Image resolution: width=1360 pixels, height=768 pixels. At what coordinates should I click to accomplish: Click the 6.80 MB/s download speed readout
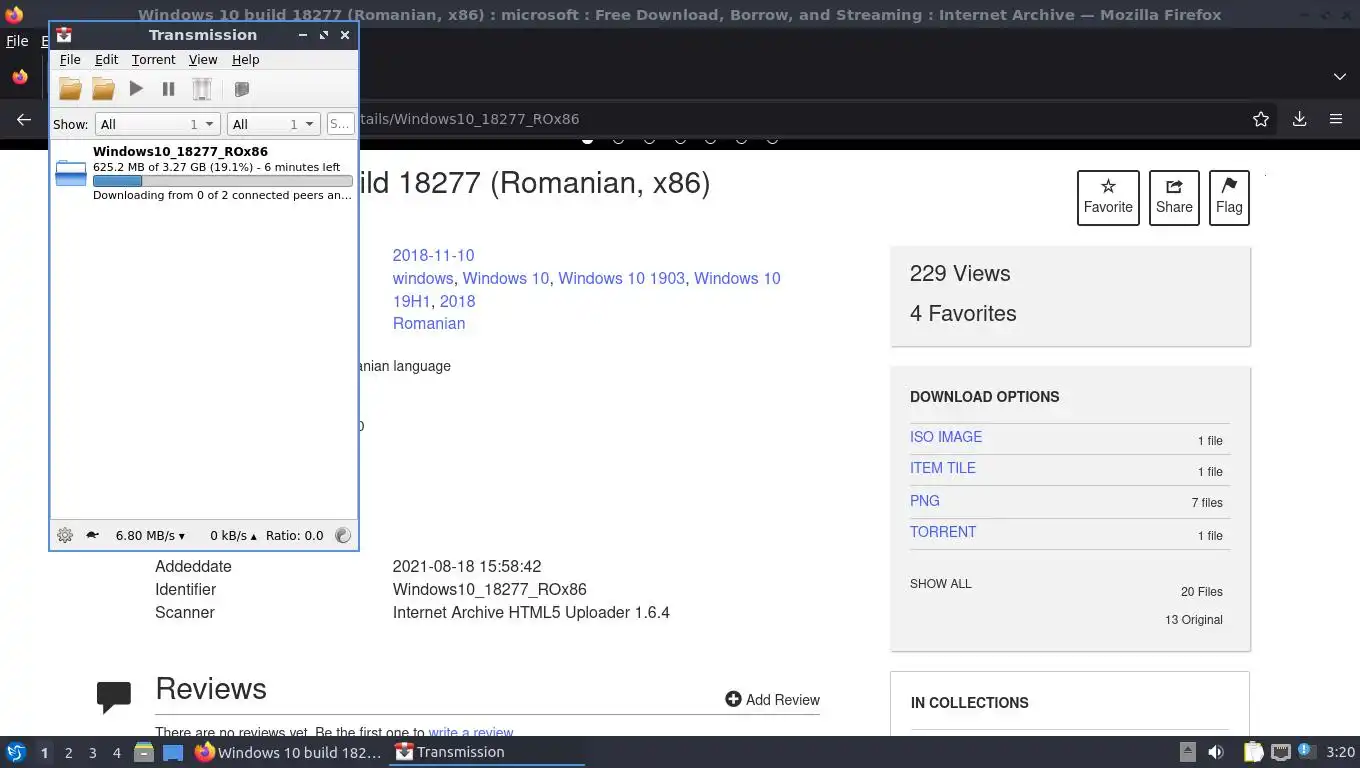[x=150, y=535]
